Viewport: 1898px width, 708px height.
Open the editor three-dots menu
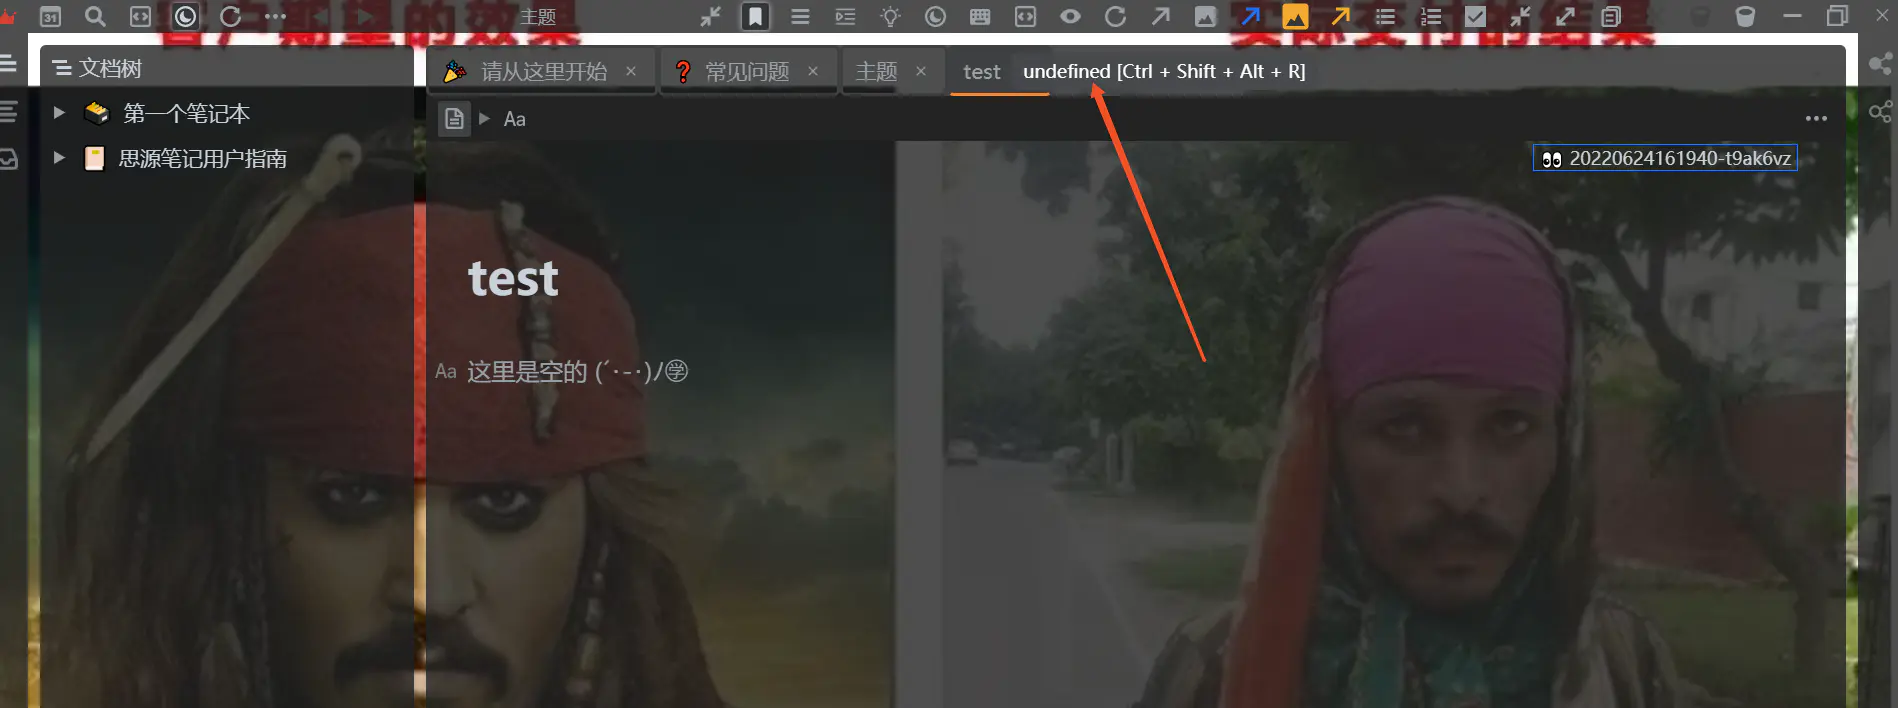click(1816, 119)
